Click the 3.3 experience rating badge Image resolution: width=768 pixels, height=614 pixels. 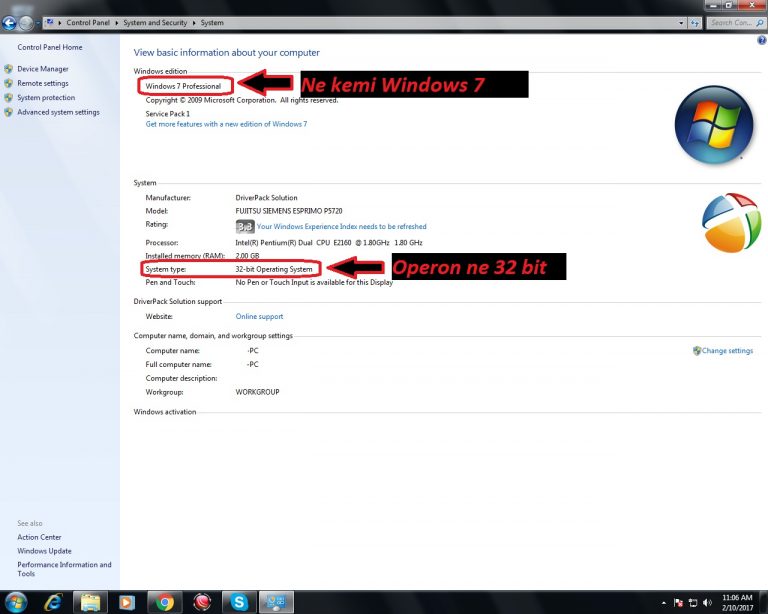[x=245, y=227]
